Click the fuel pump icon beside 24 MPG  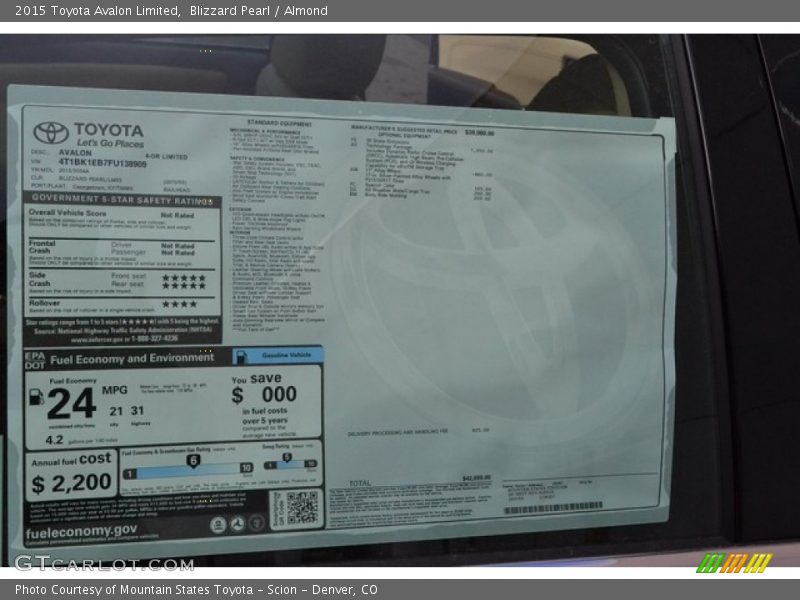[x=36, y=398]
